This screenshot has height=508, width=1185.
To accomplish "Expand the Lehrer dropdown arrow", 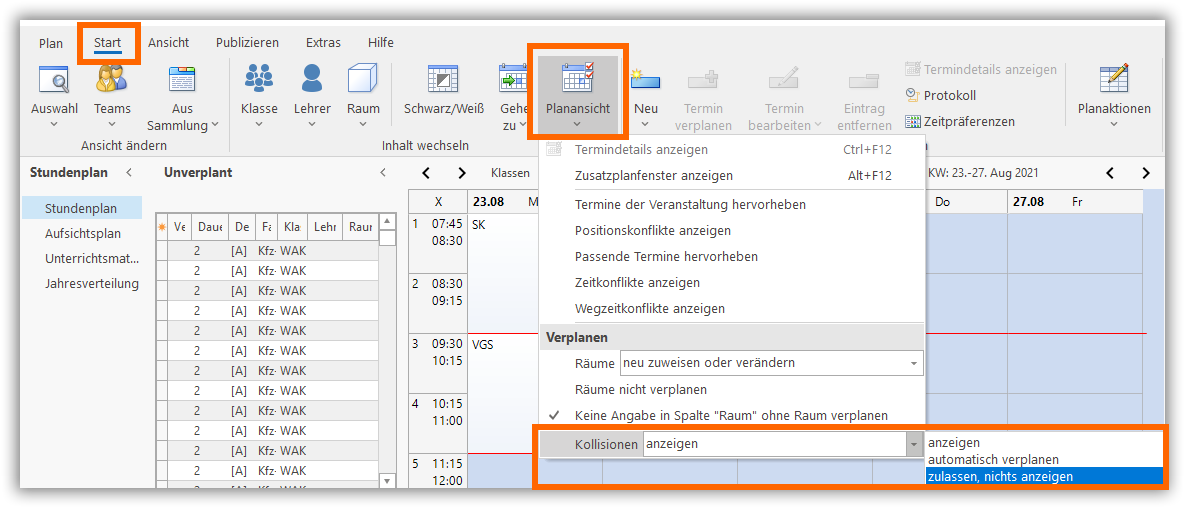I will [x=312, y=125].
